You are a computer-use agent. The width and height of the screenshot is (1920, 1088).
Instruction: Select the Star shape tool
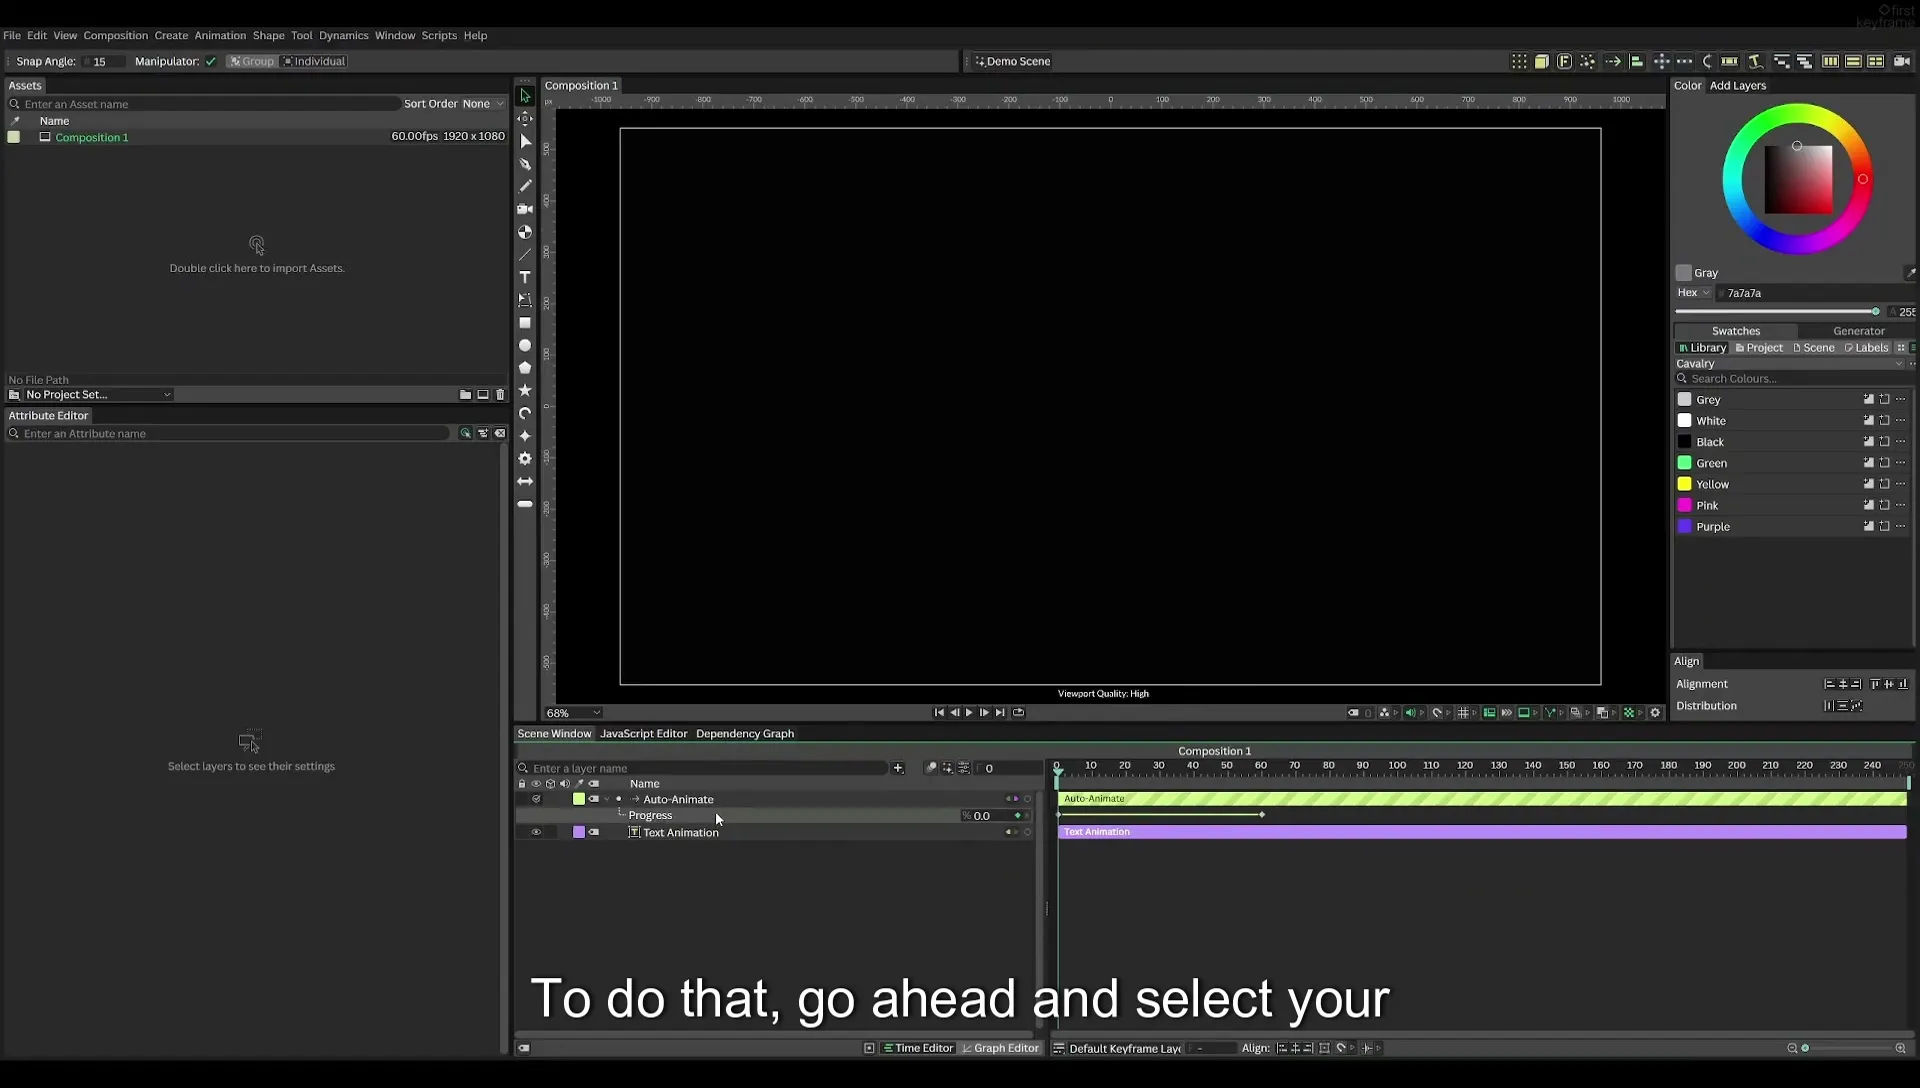525,391
